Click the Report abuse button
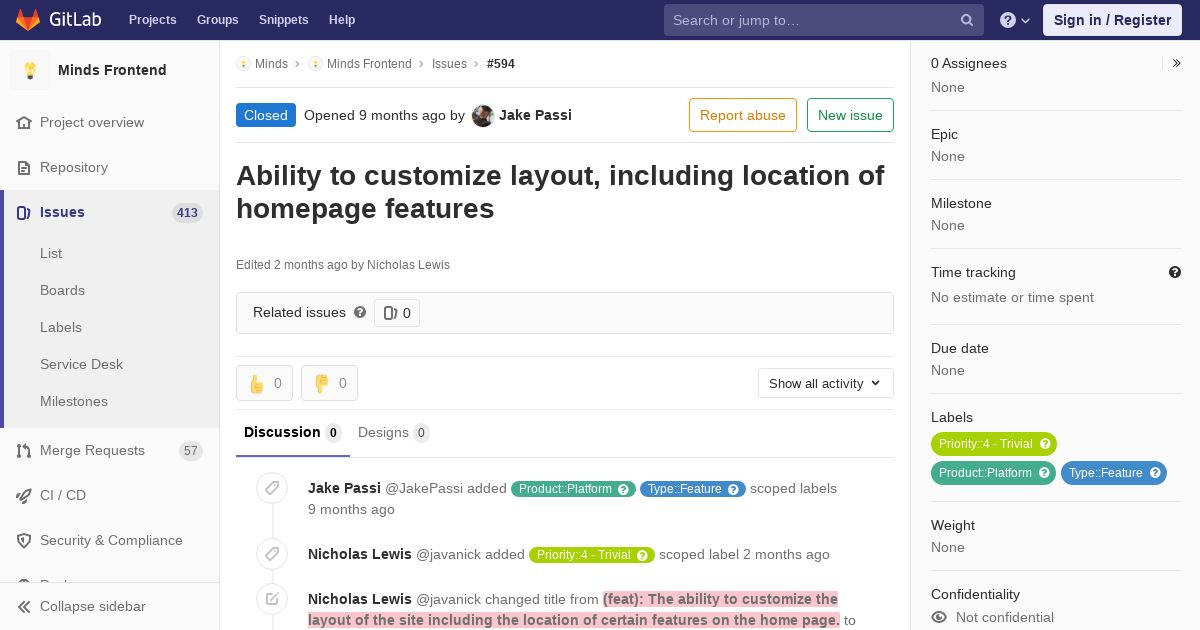 (x=743, y=115)
